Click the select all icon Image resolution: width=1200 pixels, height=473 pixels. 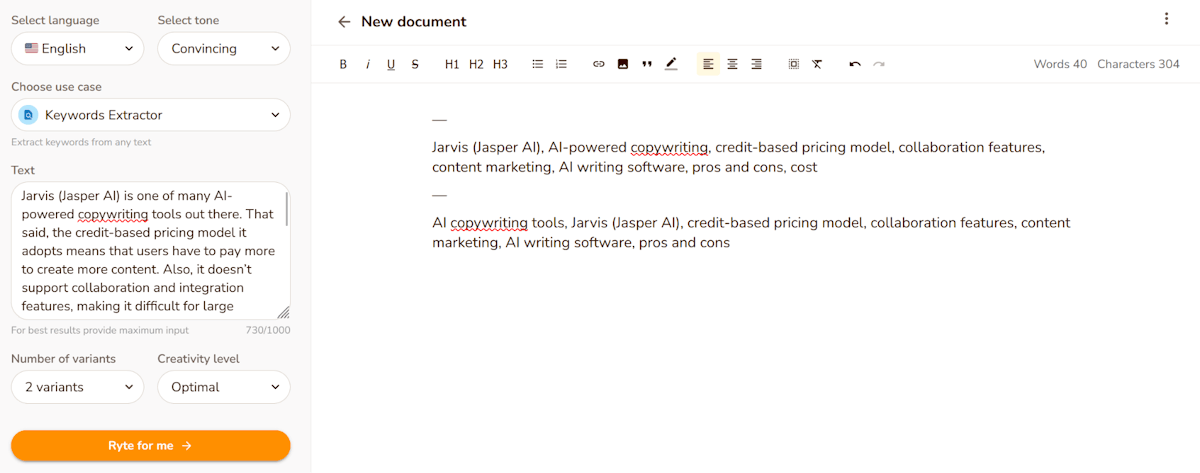pos(793,64)
